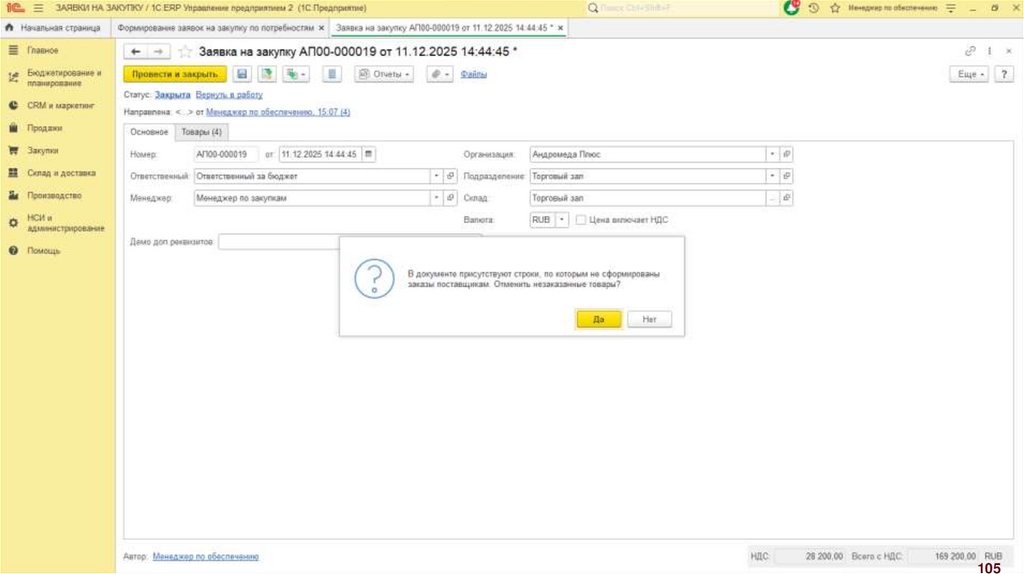This screenshot has width=1024, height=574.
Task: Switch to the Основное tab
Action: pos(149,132)
